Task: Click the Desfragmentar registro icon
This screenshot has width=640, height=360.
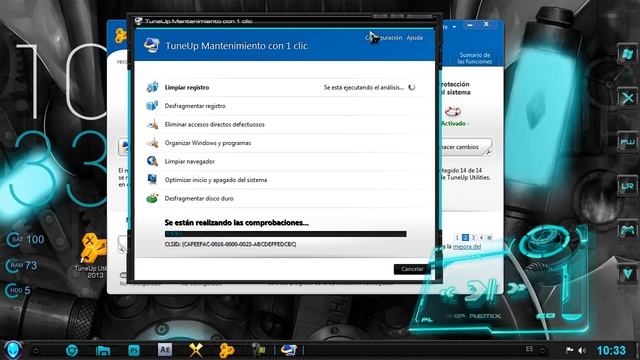Action: [x=152, y=106]
